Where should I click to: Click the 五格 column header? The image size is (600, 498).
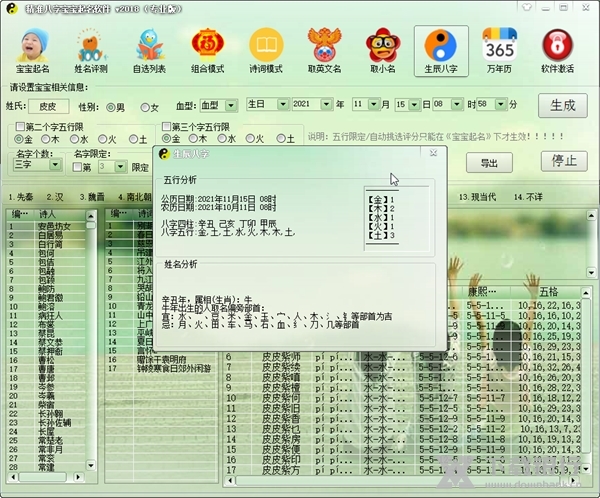point(548,292)
